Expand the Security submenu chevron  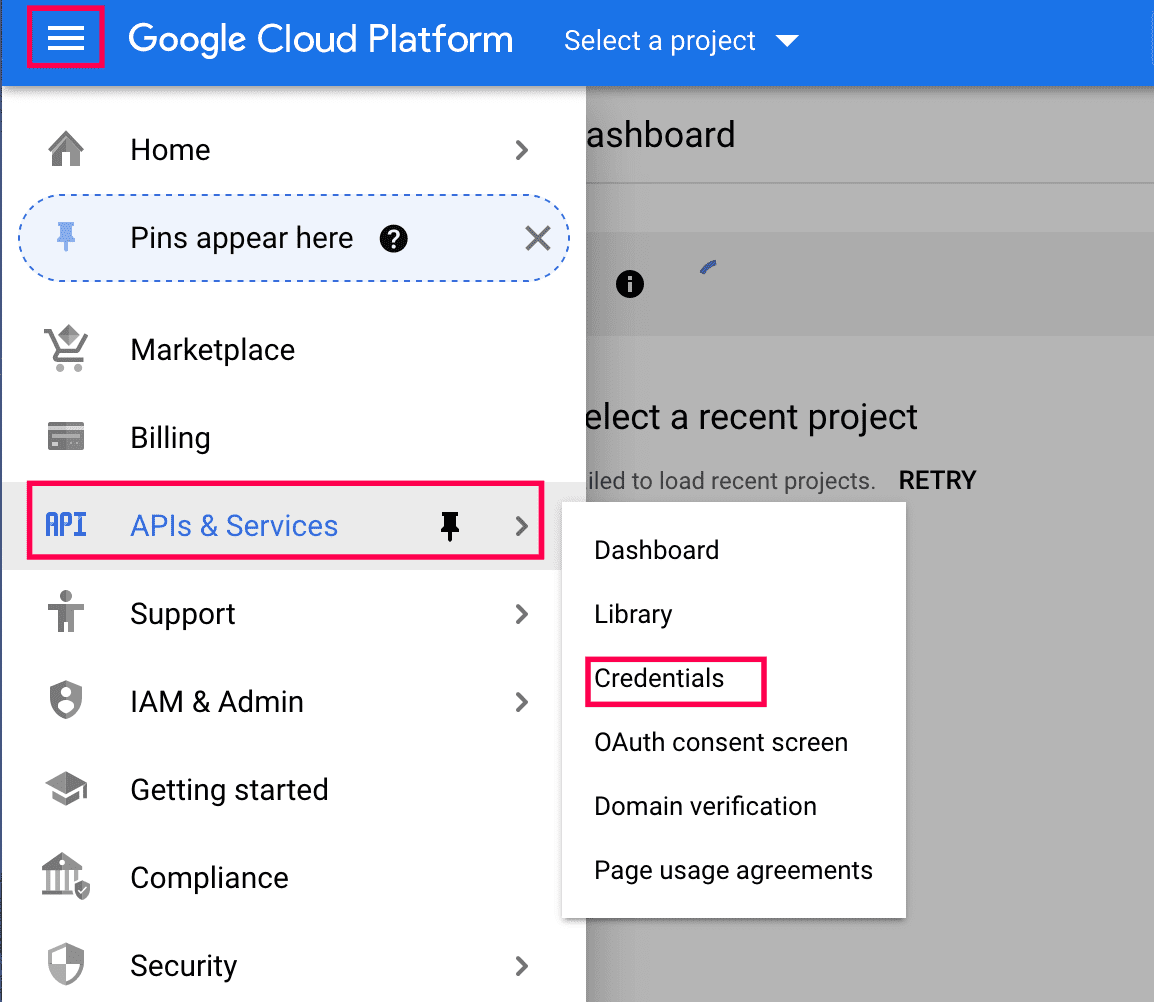[521, 966]
